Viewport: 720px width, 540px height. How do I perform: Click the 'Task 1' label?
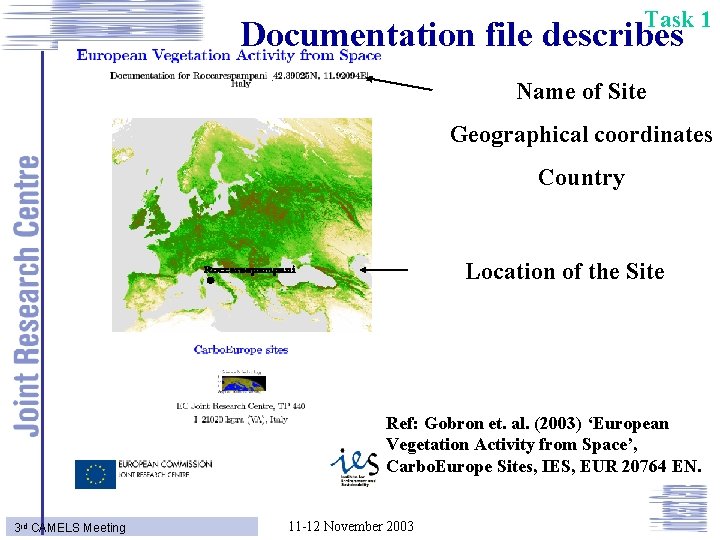click(678, 19)
